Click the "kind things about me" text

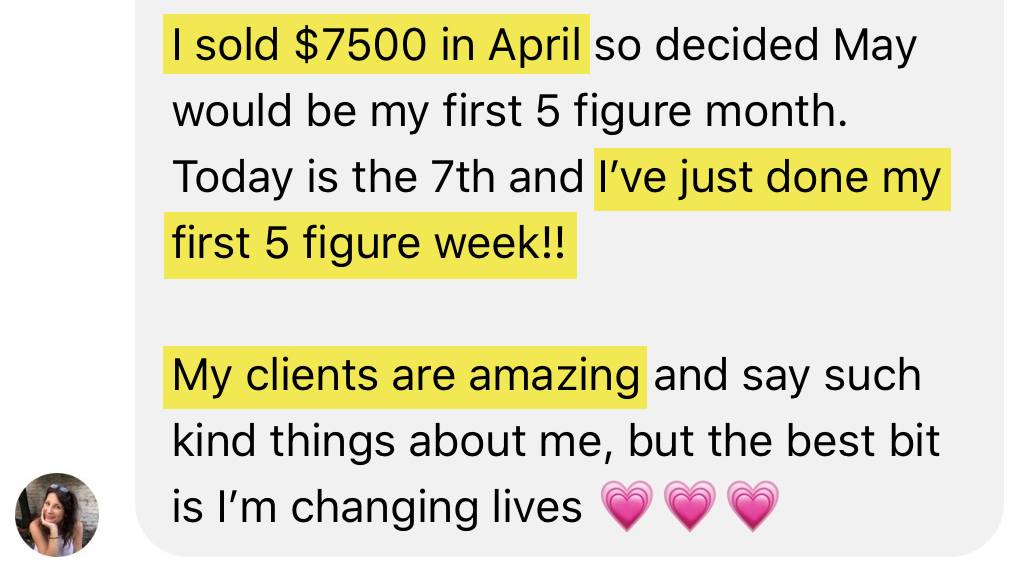[x=389, y=441]
